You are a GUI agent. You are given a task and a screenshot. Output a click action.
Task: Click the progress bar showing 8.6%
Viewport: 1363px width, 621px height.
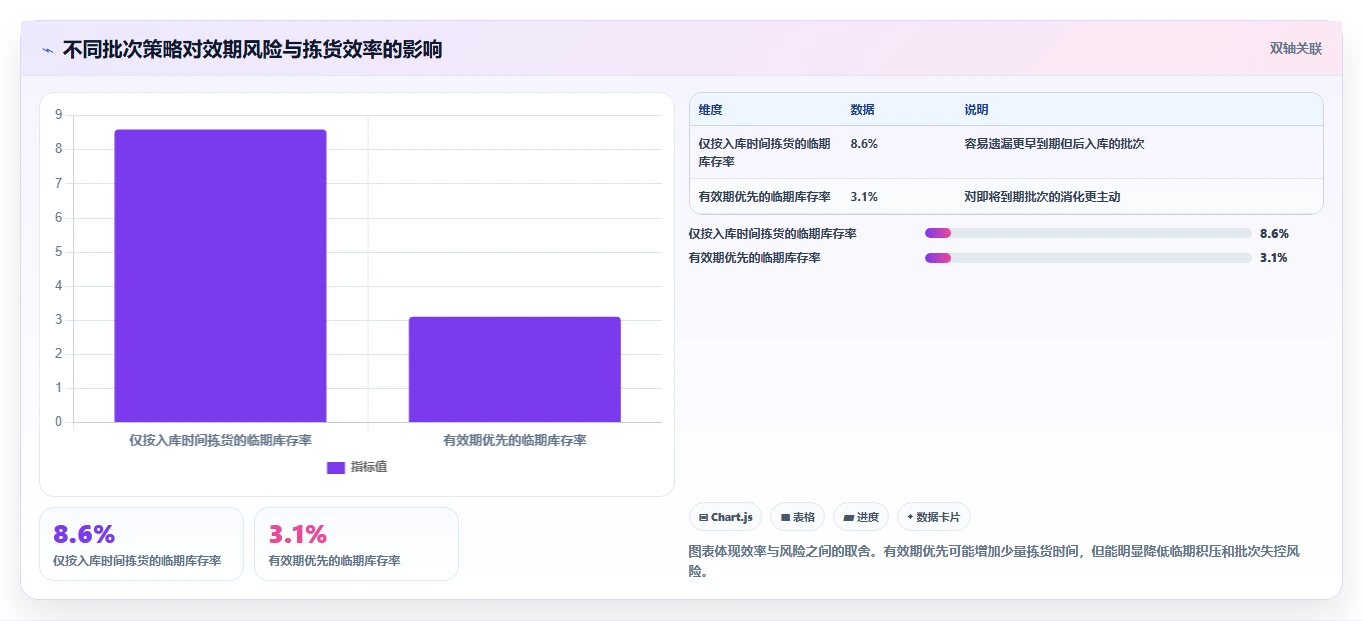(1088, 233)
